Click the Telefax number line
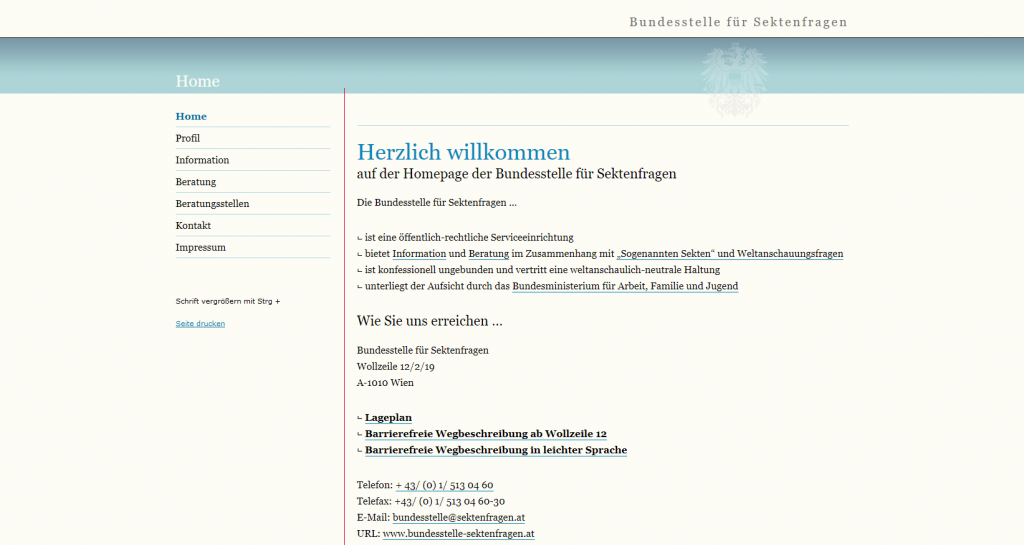Image resolution: width=1024 pixels, height=545 pixels. [430, 501]
